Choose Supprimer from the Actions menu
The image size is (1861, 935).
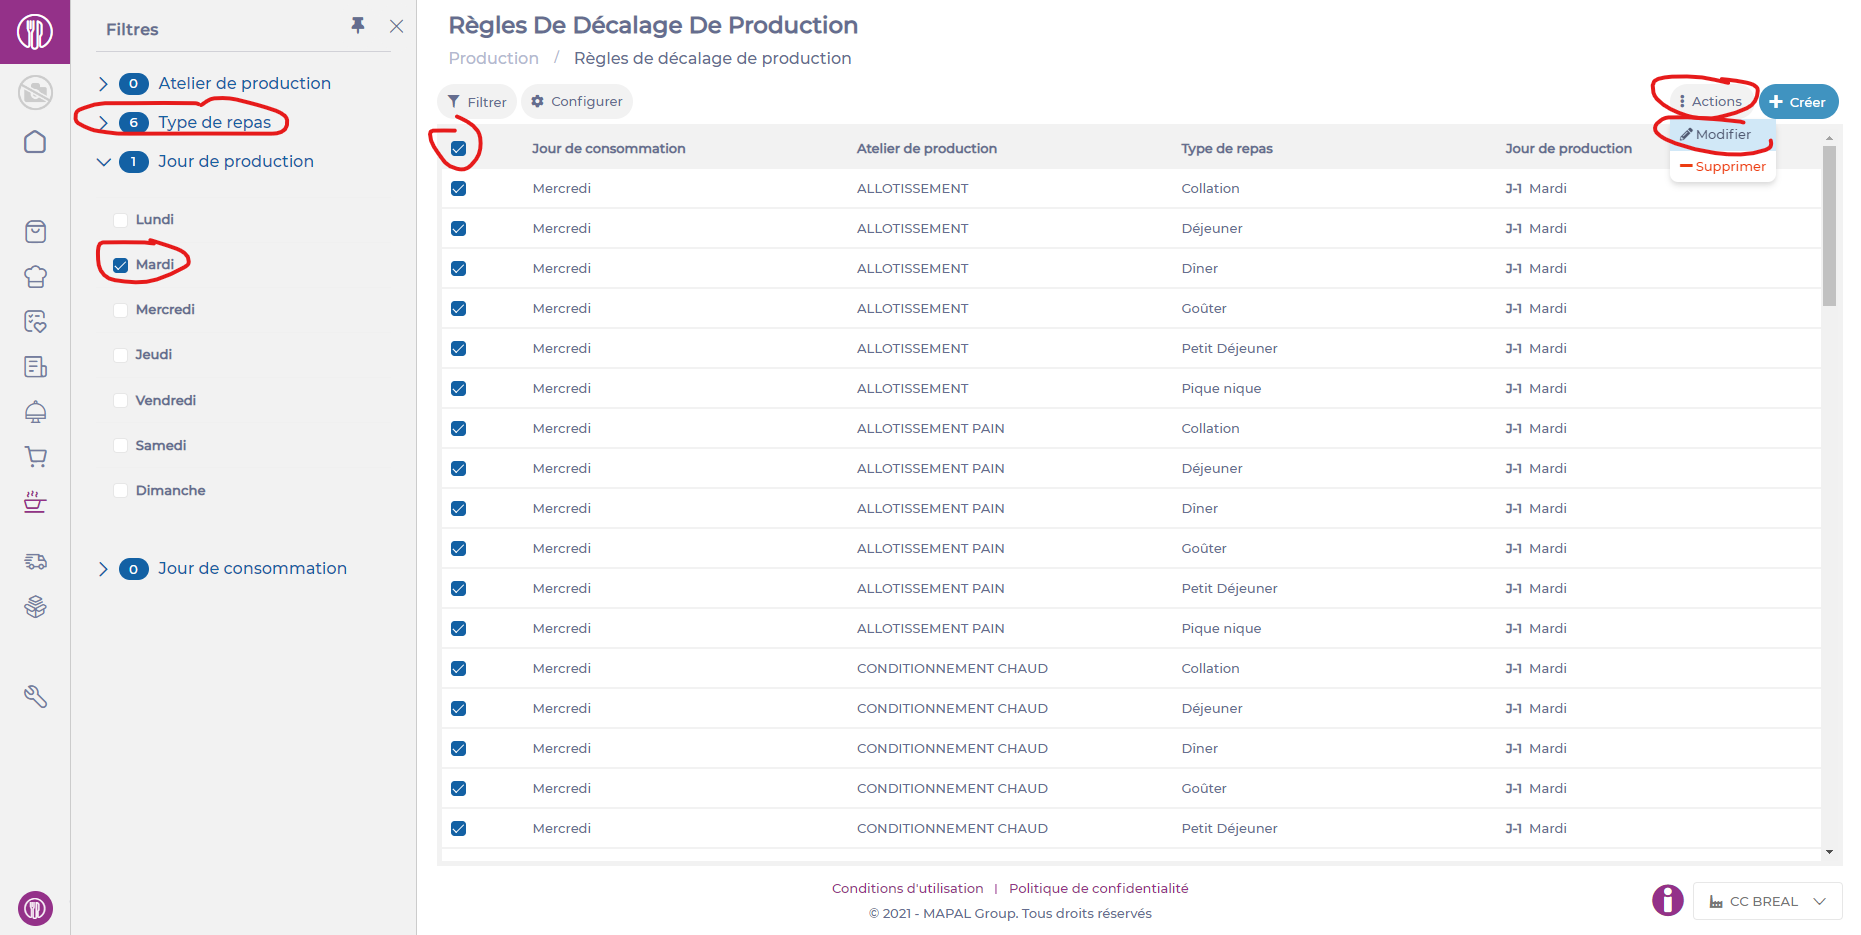(1723, 166)
